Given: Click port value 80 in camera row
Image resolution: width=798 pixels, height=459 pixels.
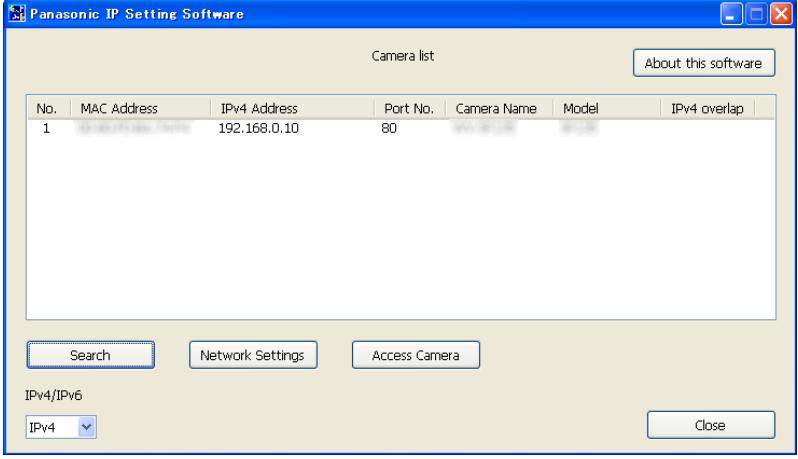Looking at the screenshot, I should tap(389, 128).
